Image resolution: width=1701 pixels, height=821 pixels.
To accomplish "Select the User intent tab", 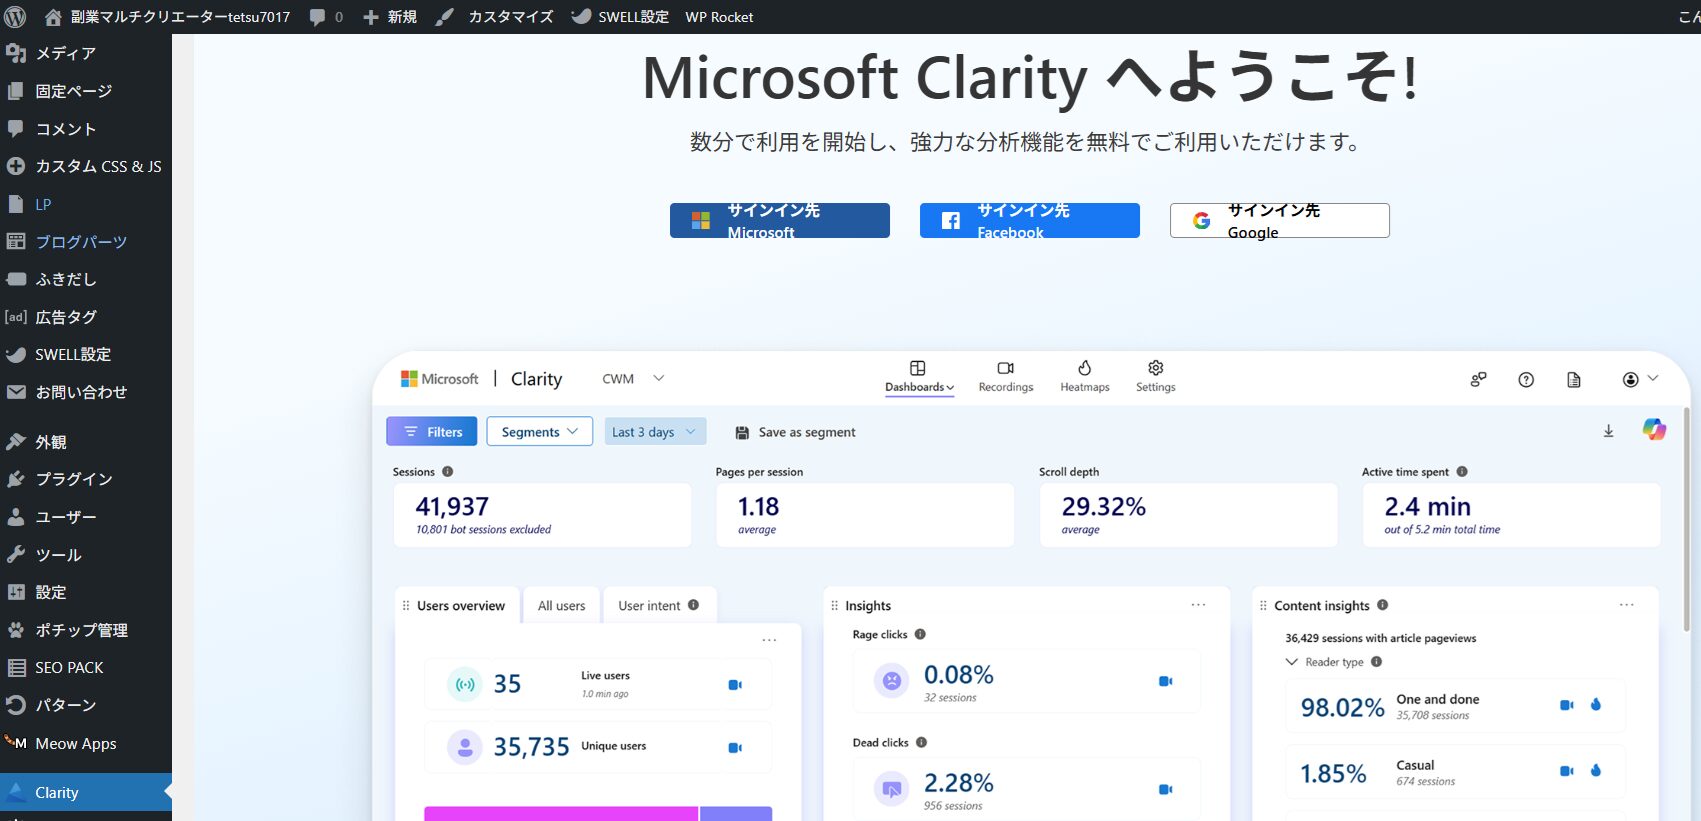I will (x=658, y=605).
